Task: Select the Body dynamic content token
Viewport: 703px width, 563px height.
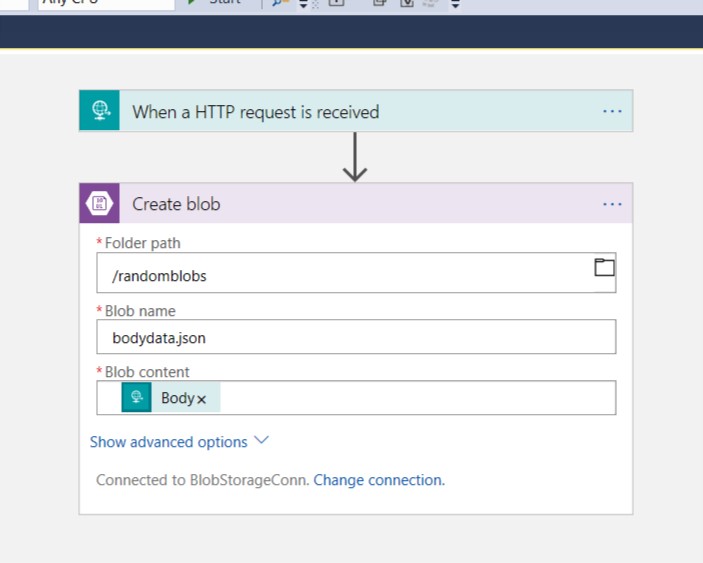Action: pyautogui.click(x=171, y=397)
